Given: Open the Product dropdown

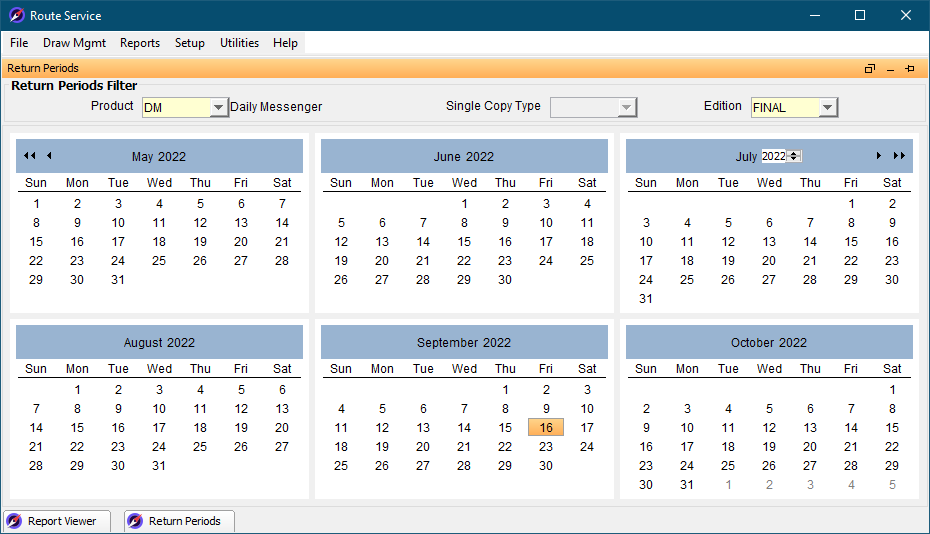Looking at the screenshot, I should (219, 108).
